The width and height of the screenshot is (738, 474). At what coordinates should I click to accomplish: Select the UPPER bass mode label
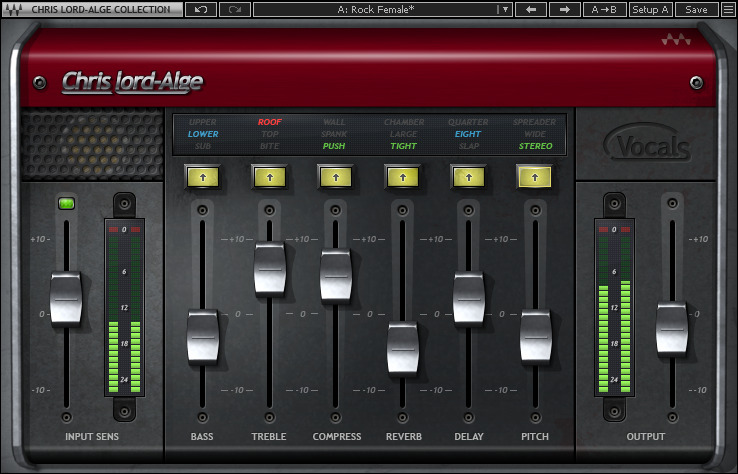click(x=202, y=122)
